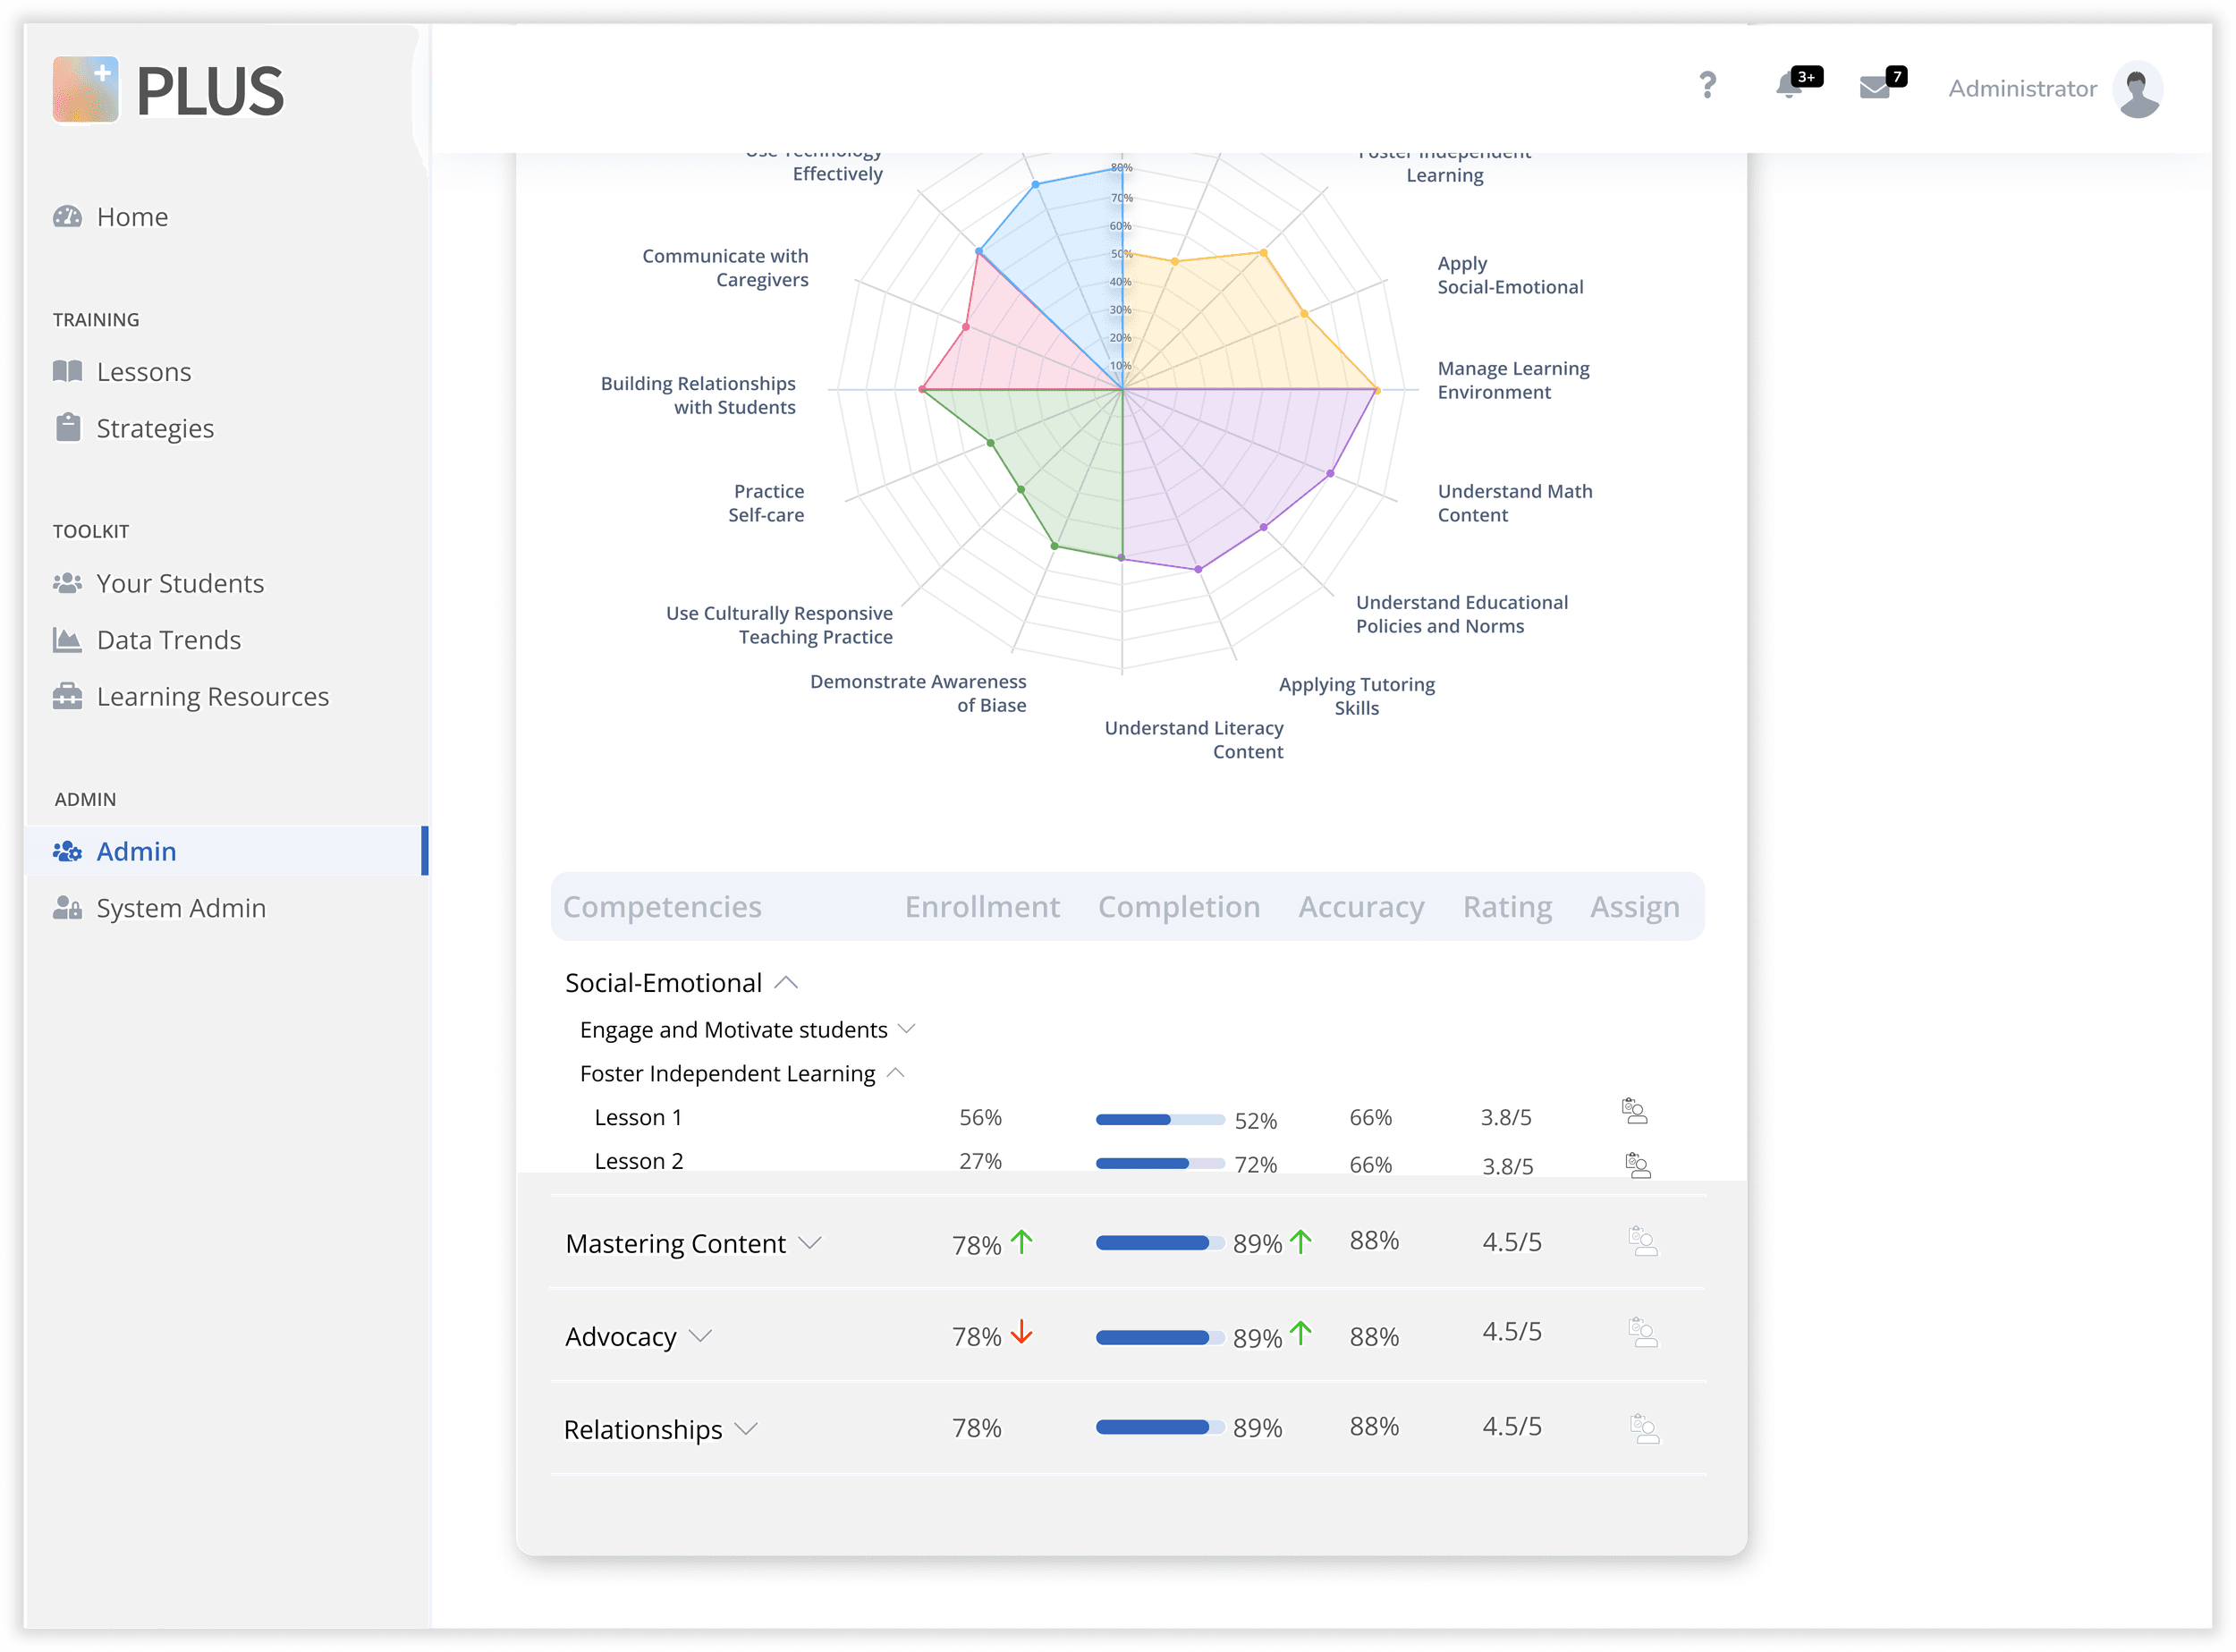
Task: Expand the Advocacy competency row
Action: 701,1336
